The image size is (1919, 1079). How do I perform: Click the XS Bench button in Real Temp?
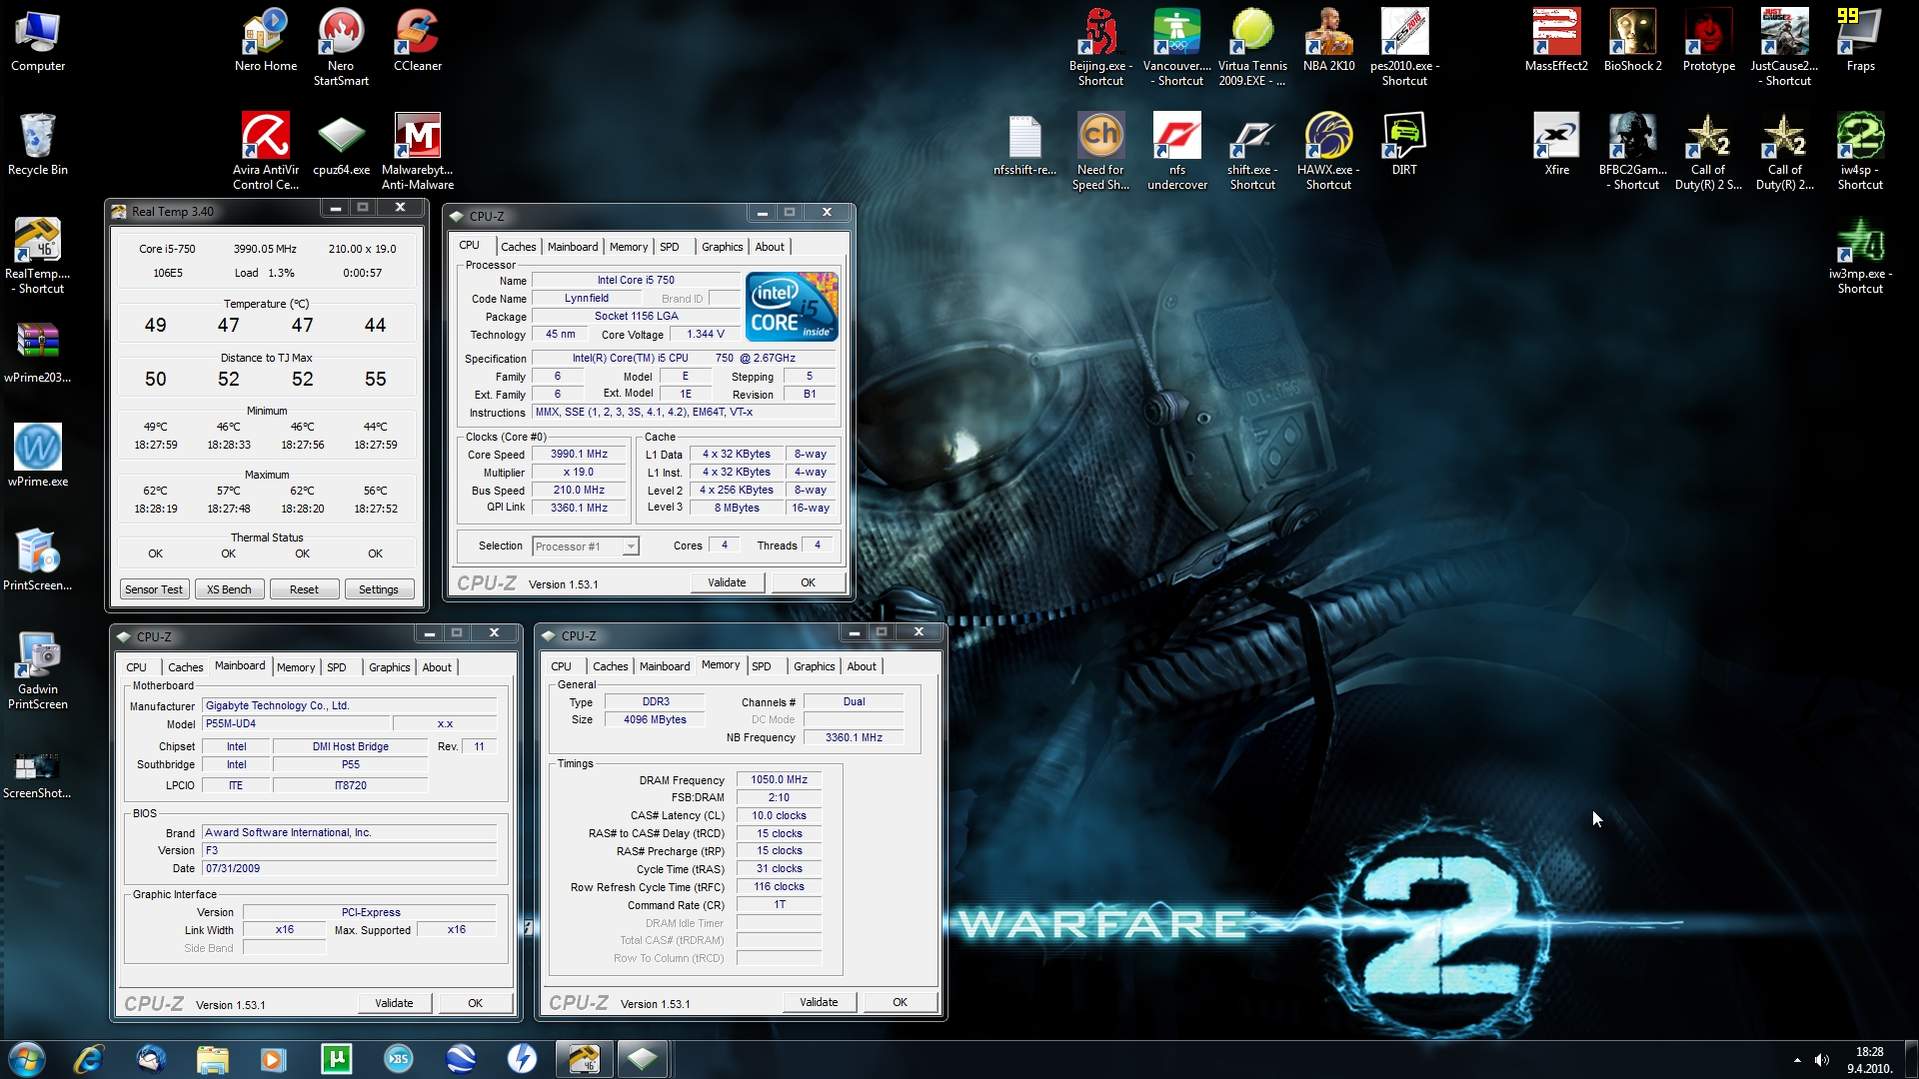click(x=229, y=590)
